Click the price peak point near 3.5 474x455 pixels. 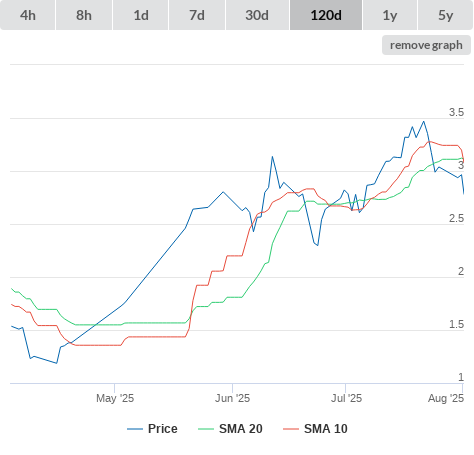pyautogui.click(x=424, y=122)
